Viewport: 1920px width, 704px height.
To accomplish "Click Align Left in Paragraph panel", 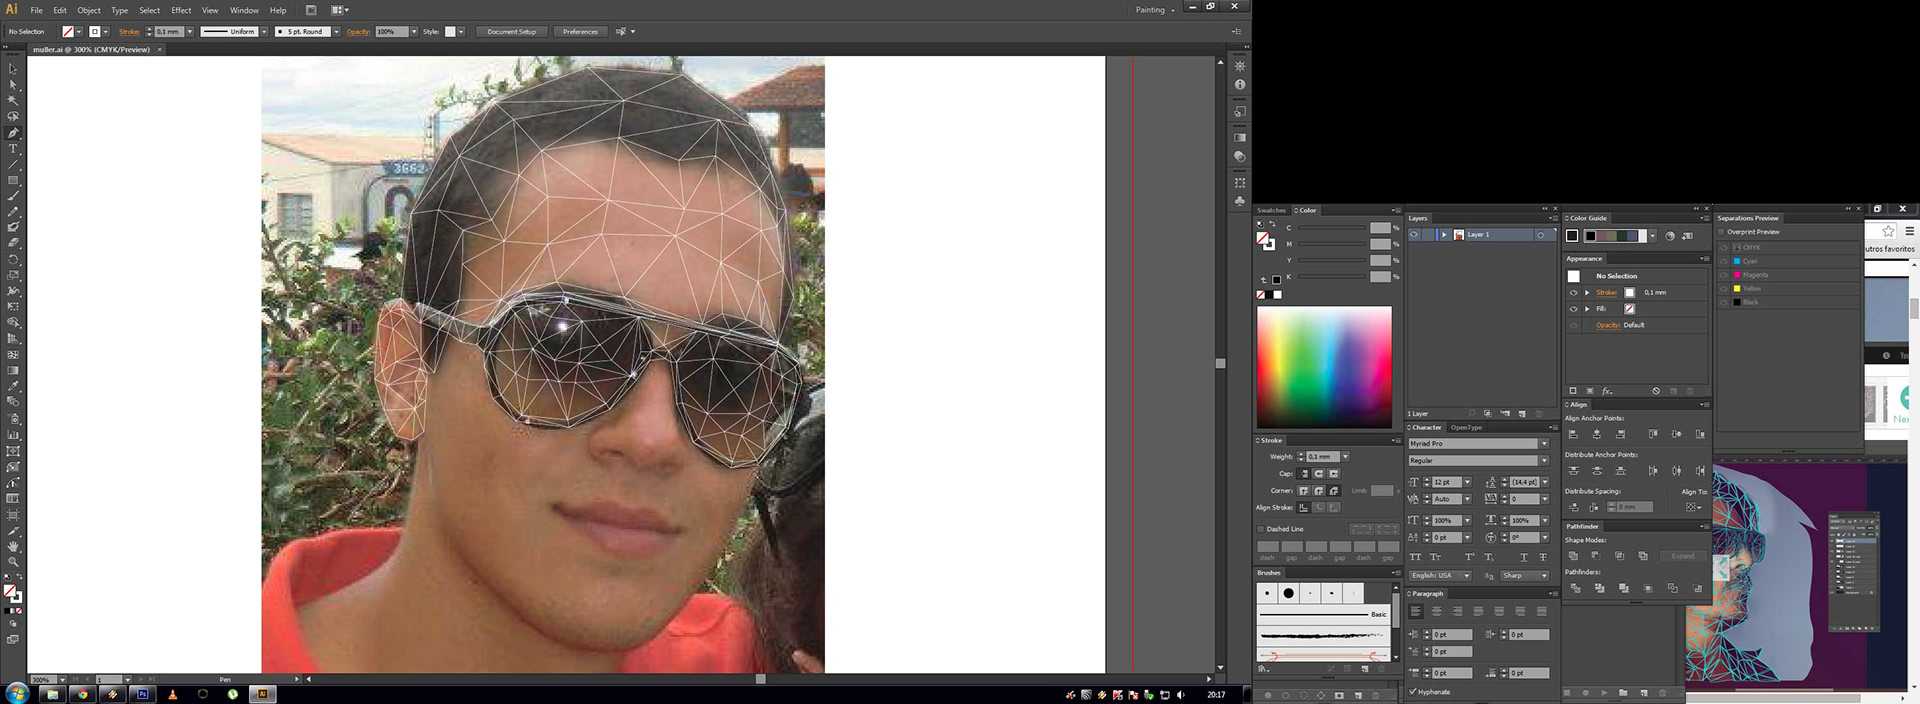I will (1415, 611).
